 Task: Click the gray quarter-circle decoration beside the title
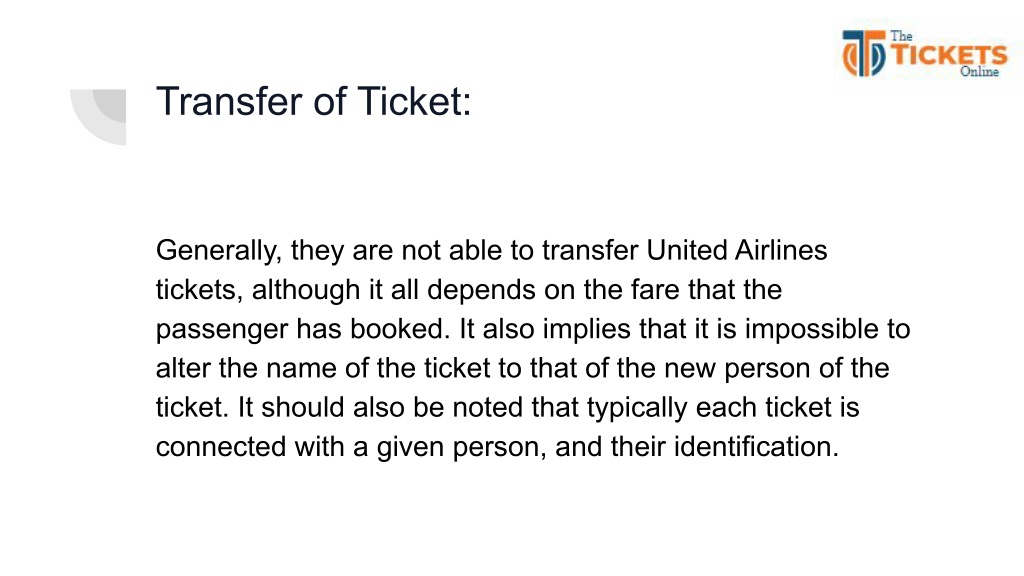point(98,117)
